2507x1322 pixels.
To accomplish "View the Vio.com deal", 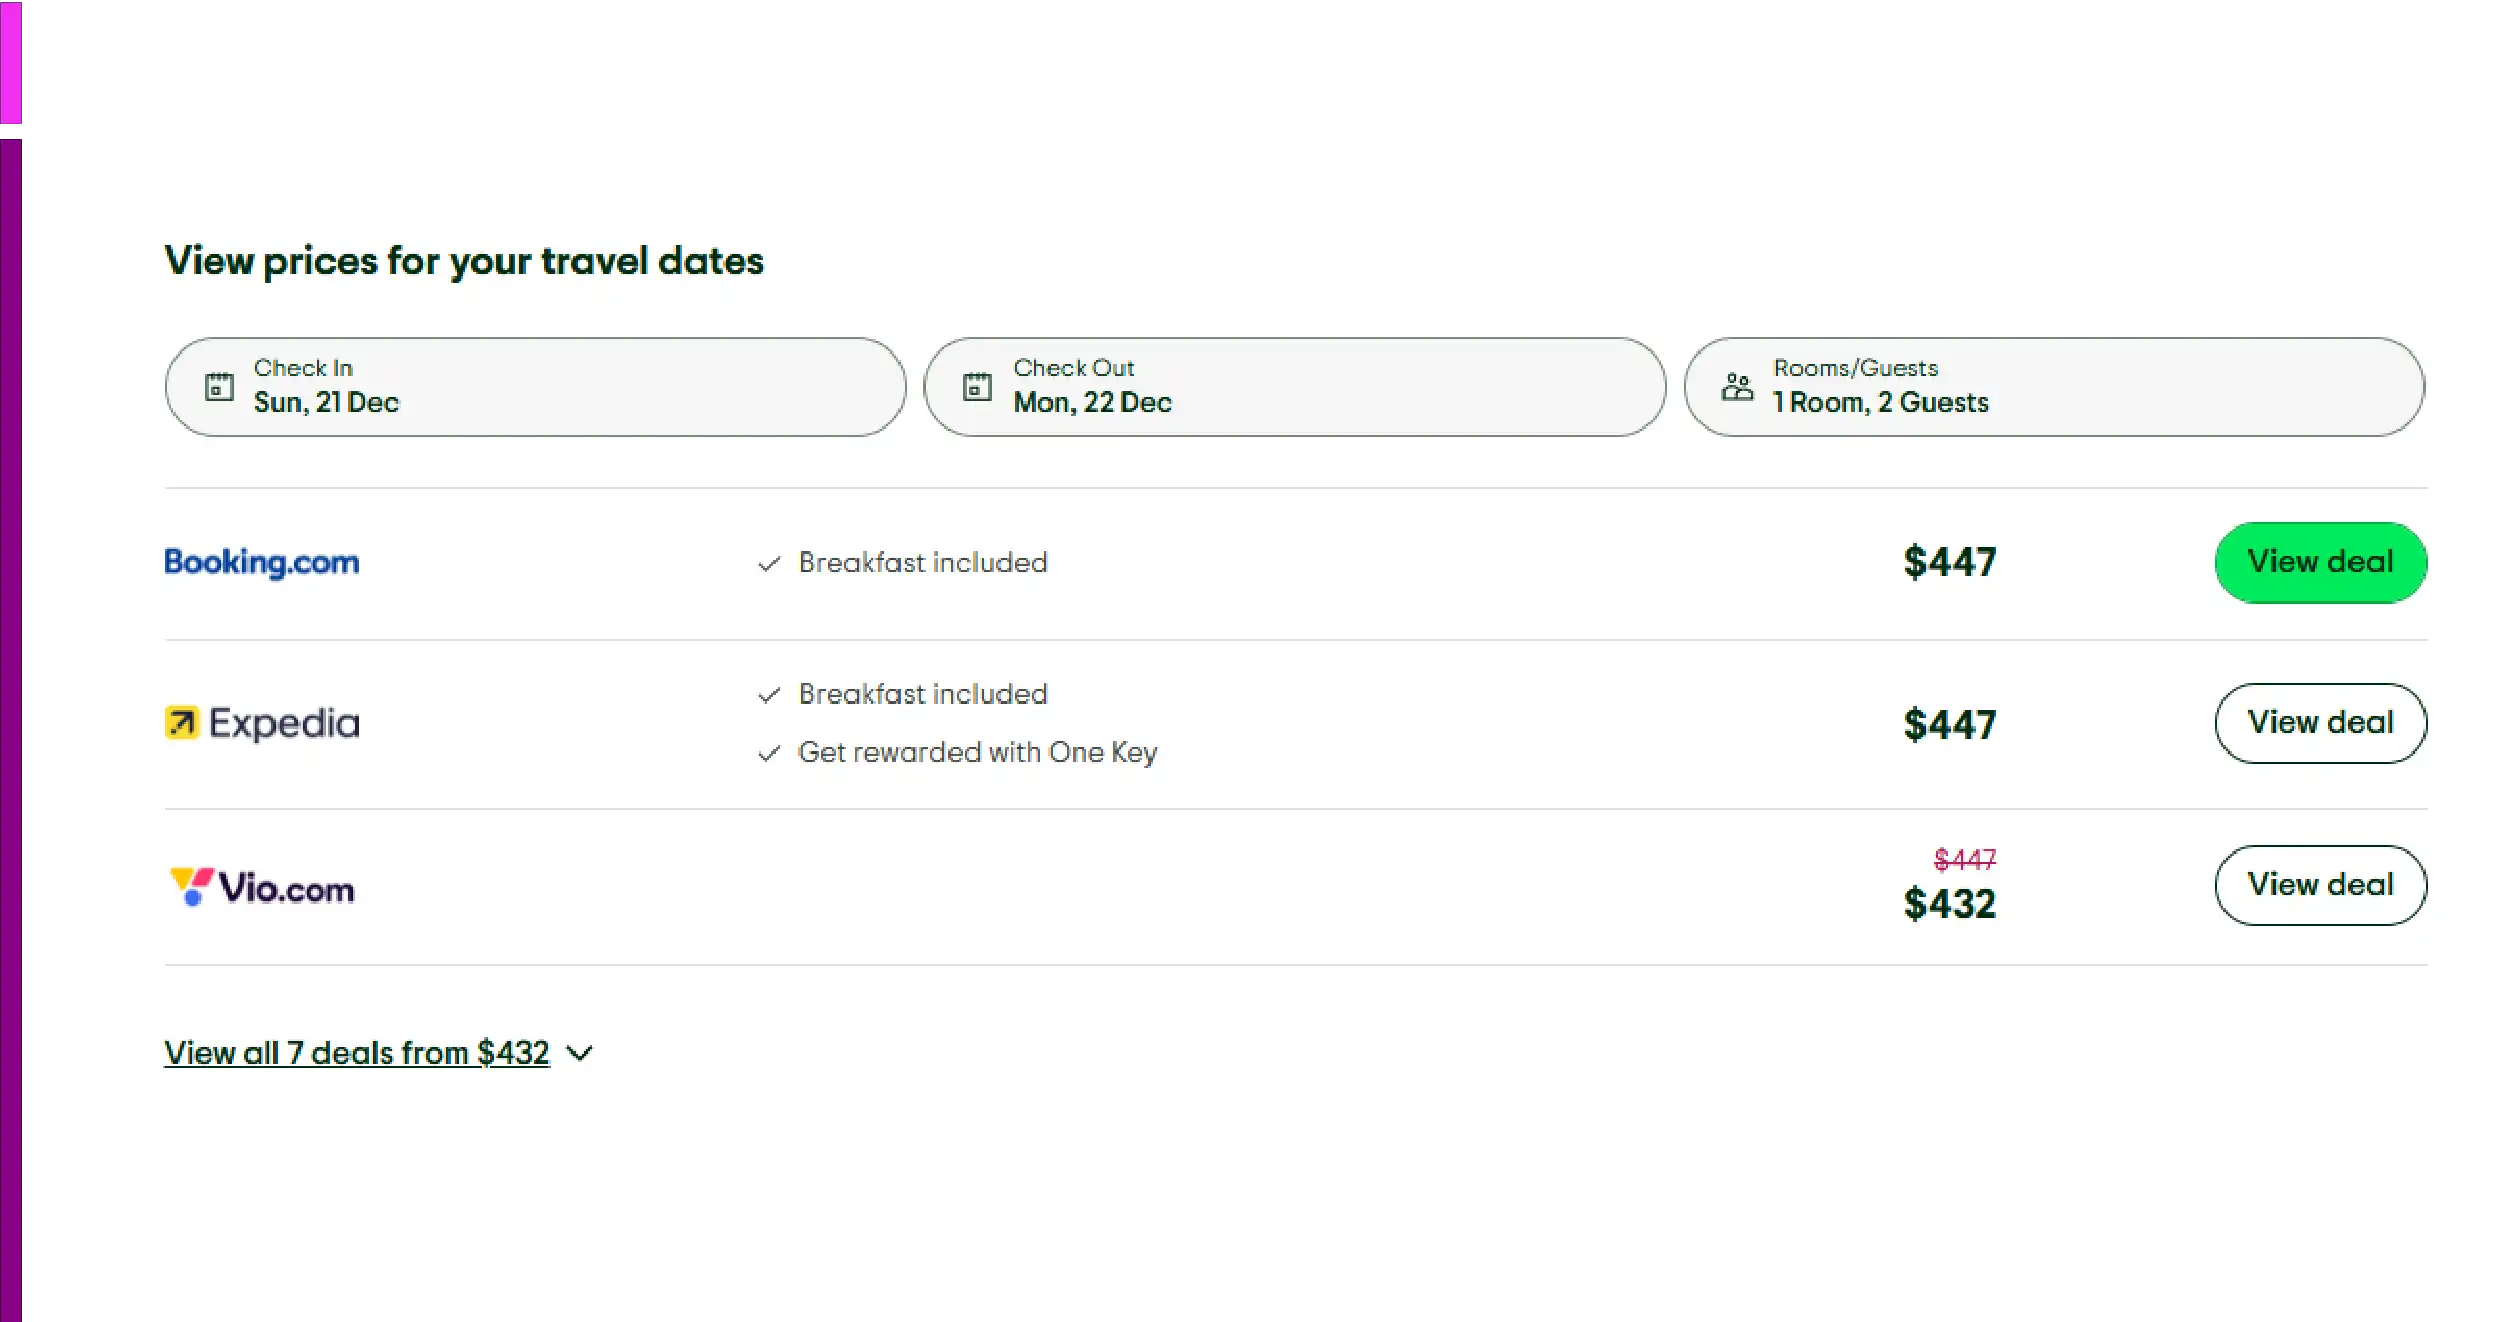I will tap(2320, 885).
